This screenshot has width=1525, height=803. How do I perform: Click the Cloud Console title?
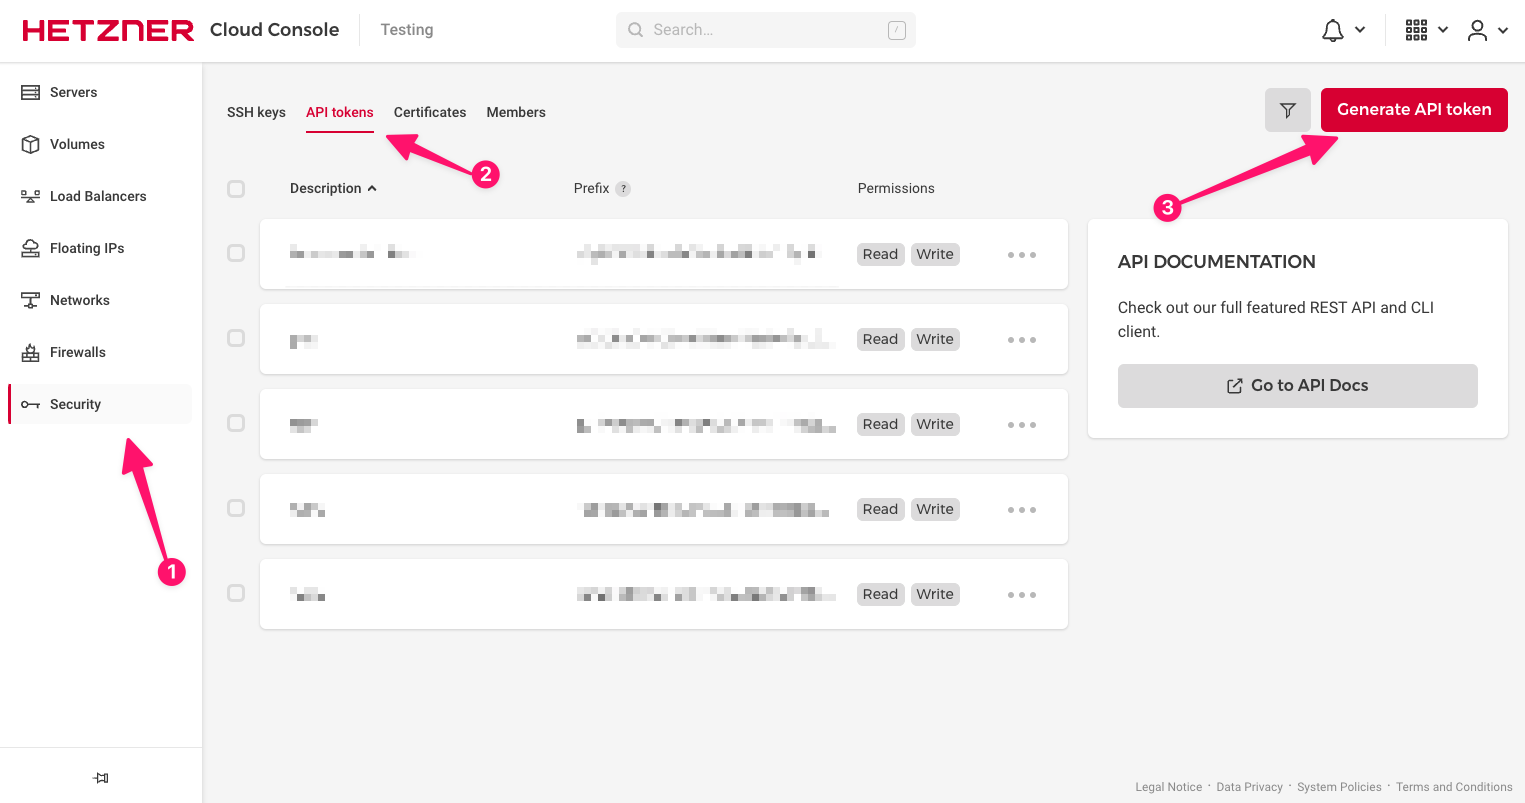274,30
